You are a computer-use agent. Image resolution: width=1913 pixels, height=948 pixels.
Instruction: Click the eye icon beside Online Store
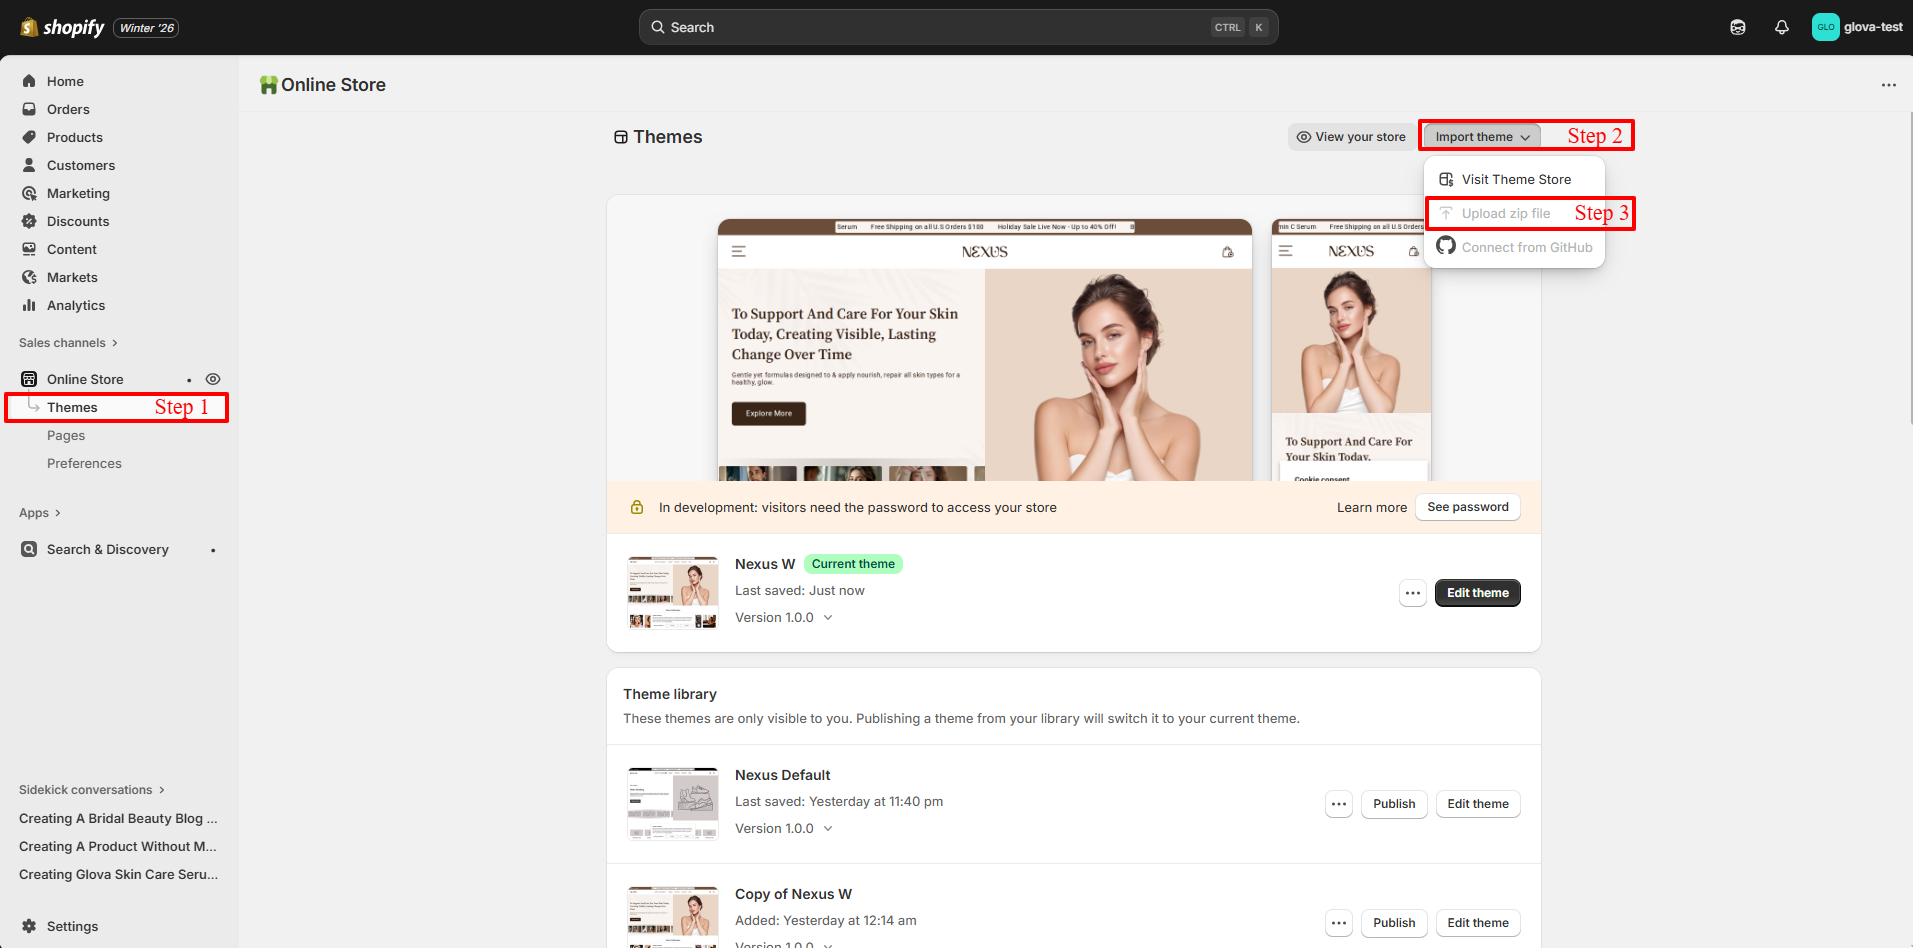213,379
